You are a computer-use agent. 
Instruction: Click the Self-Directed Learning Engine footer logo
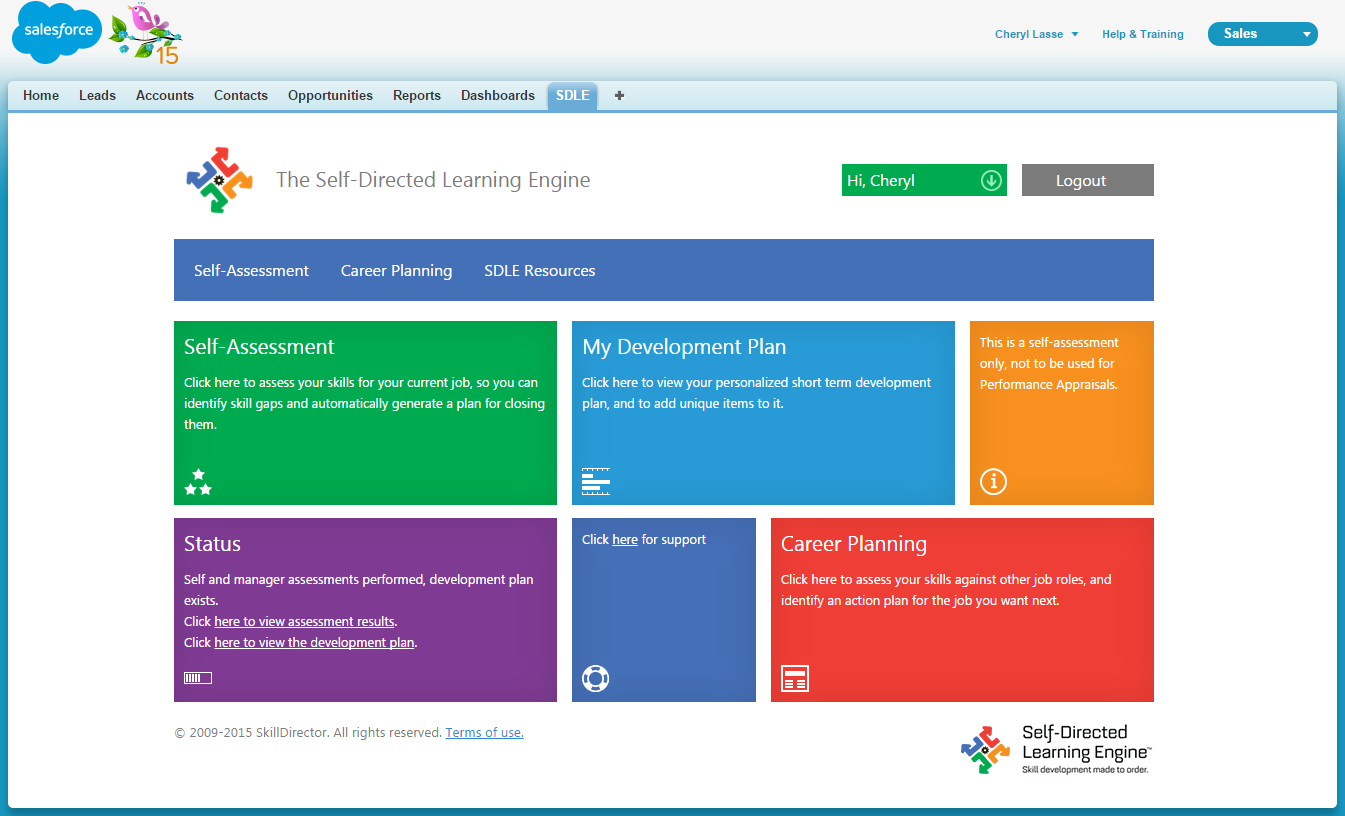coord(1057,750)
